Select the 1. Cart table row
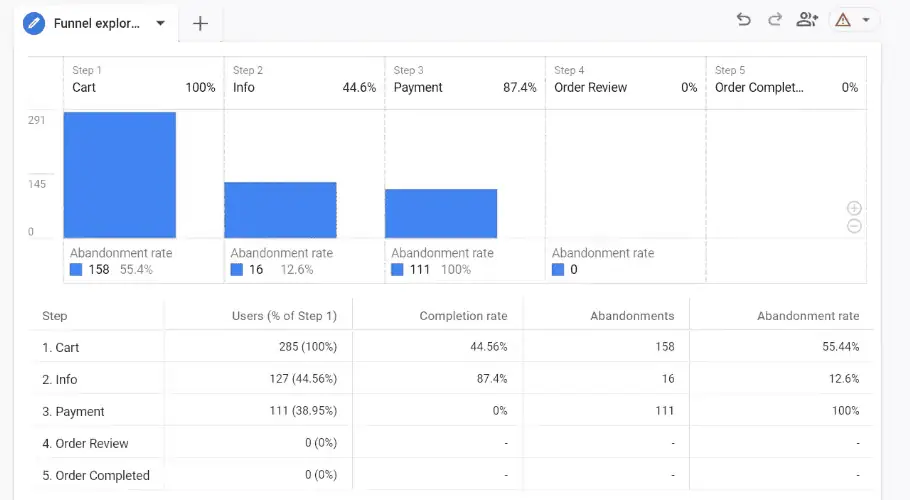The image size is (910, 500). [451, 347]
